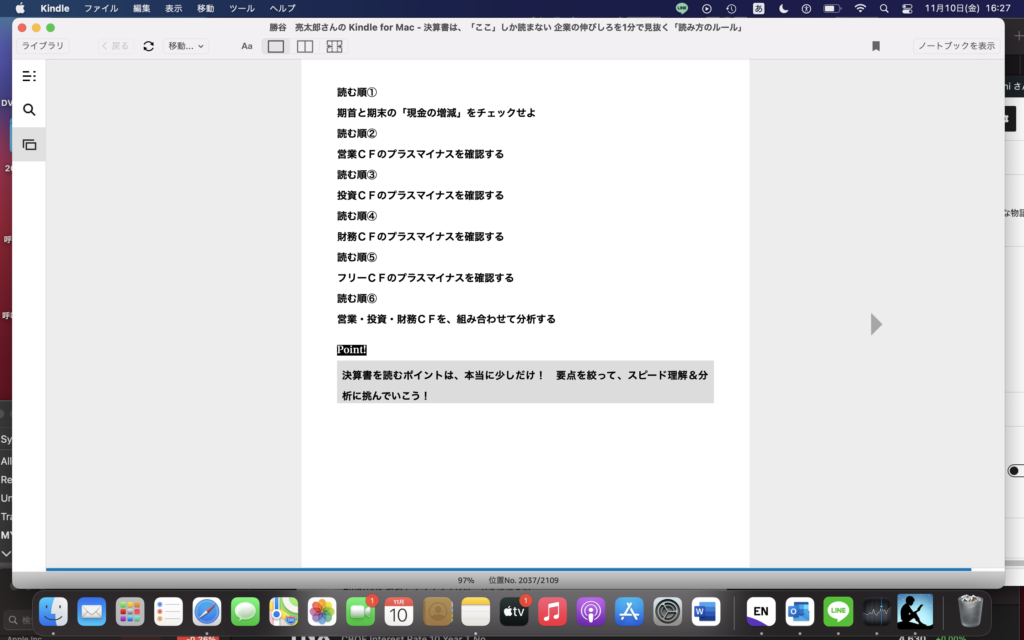Click the ライブラリ button

click(x=43, y=46)
